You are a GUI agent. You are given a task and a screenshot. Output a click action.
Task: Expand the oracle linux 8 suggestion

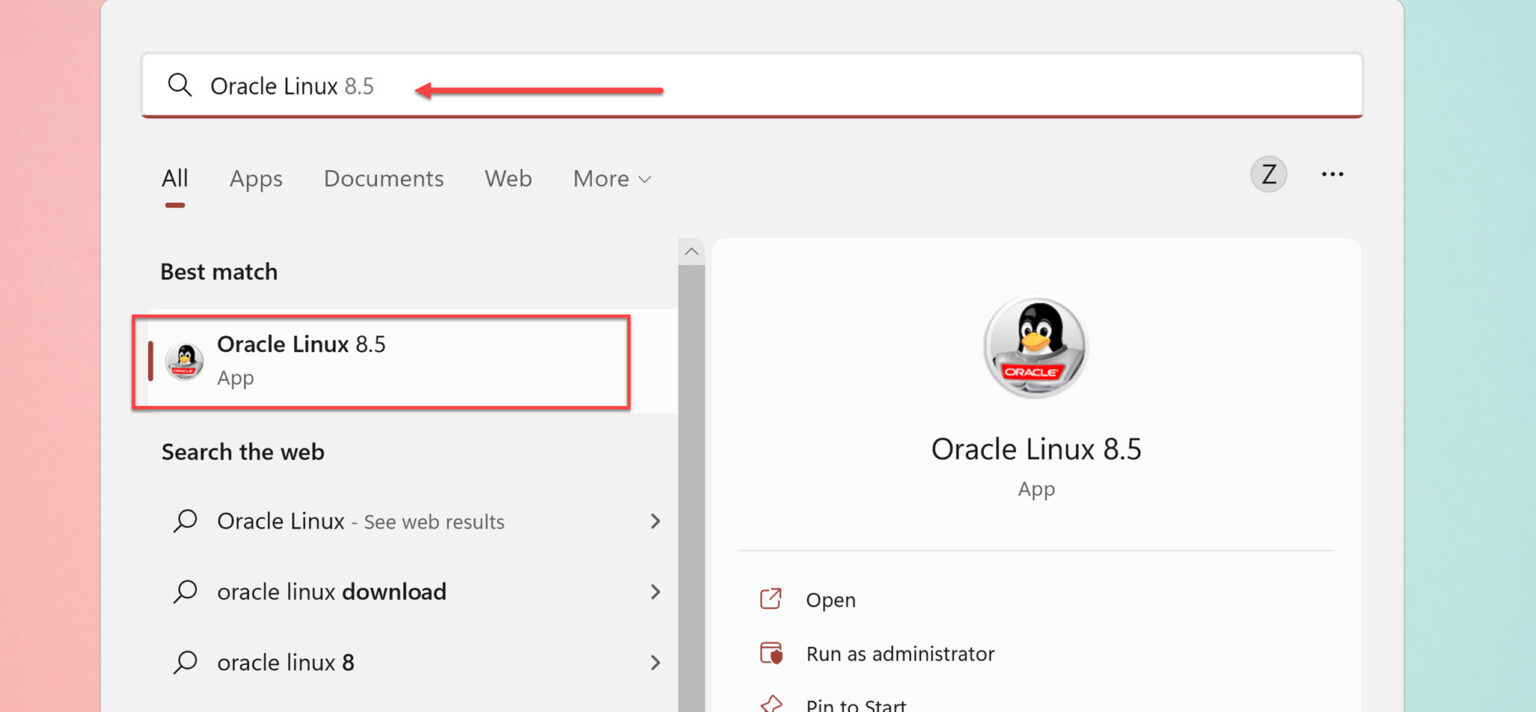[655, 662]
